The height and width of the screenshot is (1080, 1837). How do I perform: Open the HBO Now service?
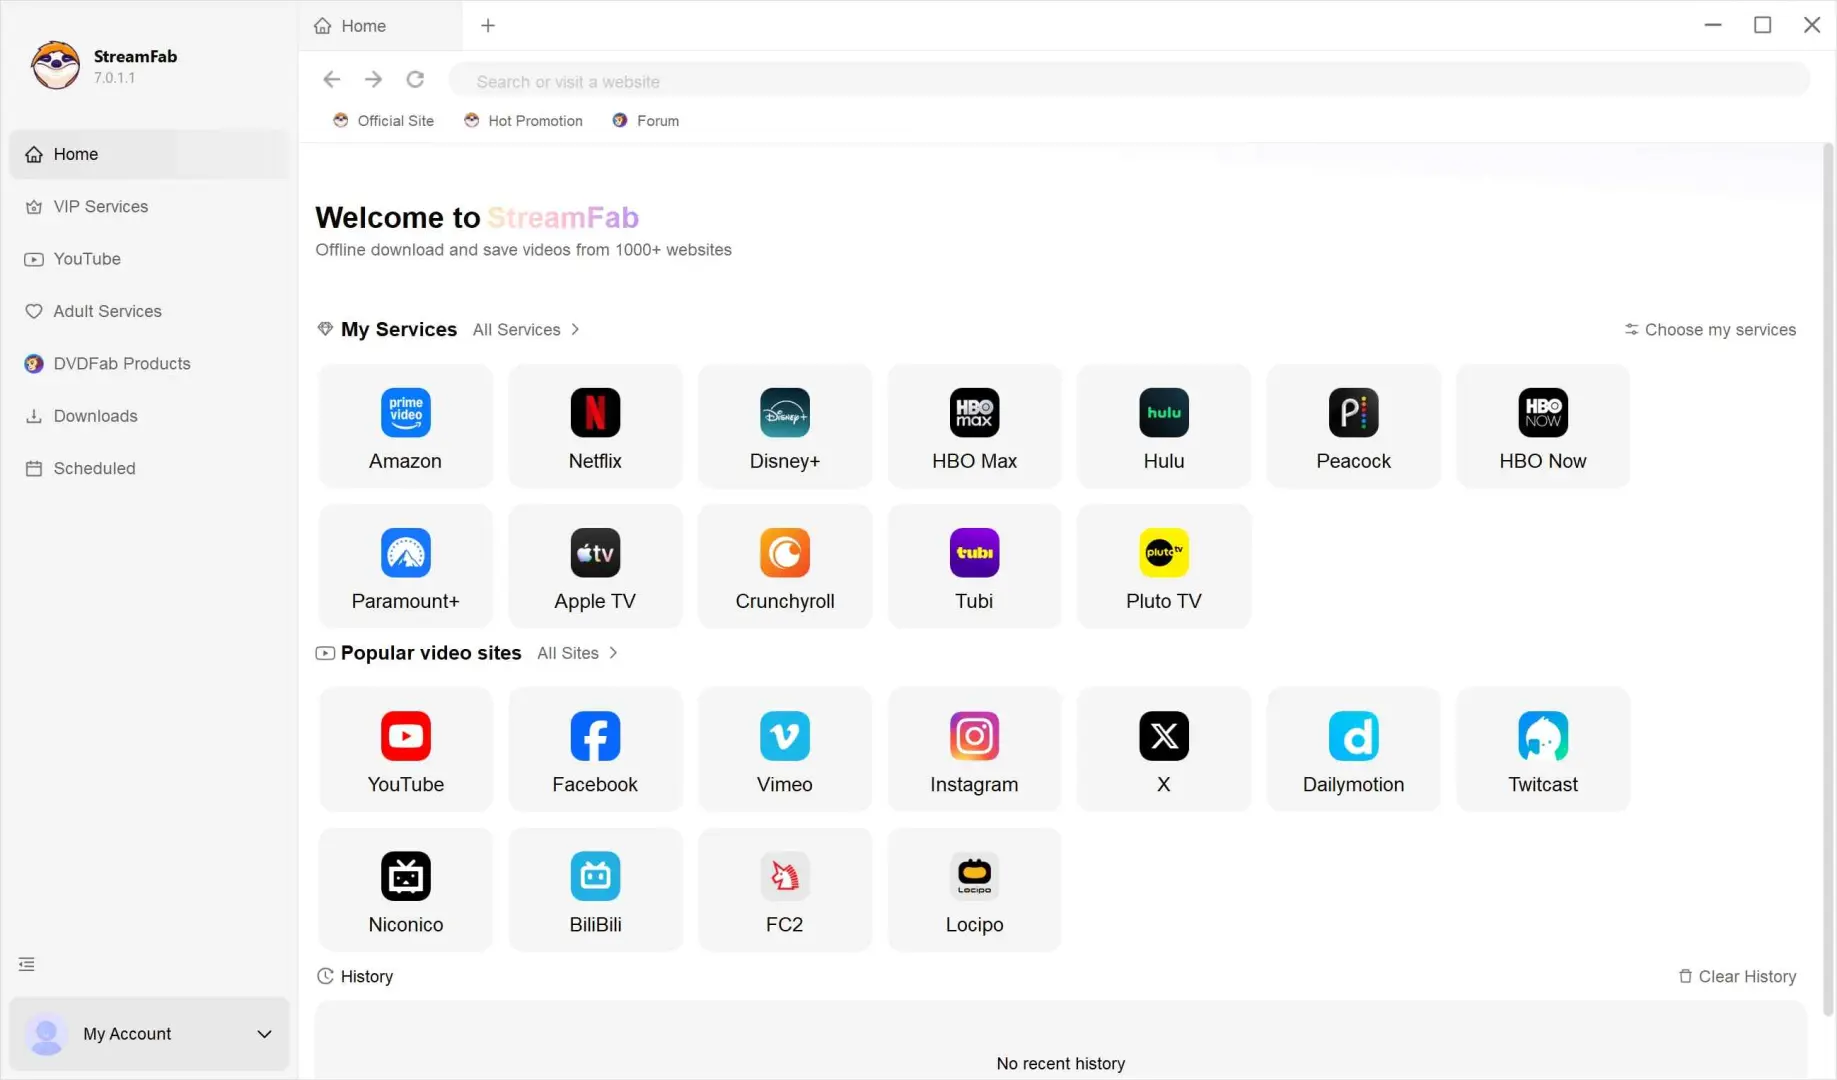[x=1543, y=427]
